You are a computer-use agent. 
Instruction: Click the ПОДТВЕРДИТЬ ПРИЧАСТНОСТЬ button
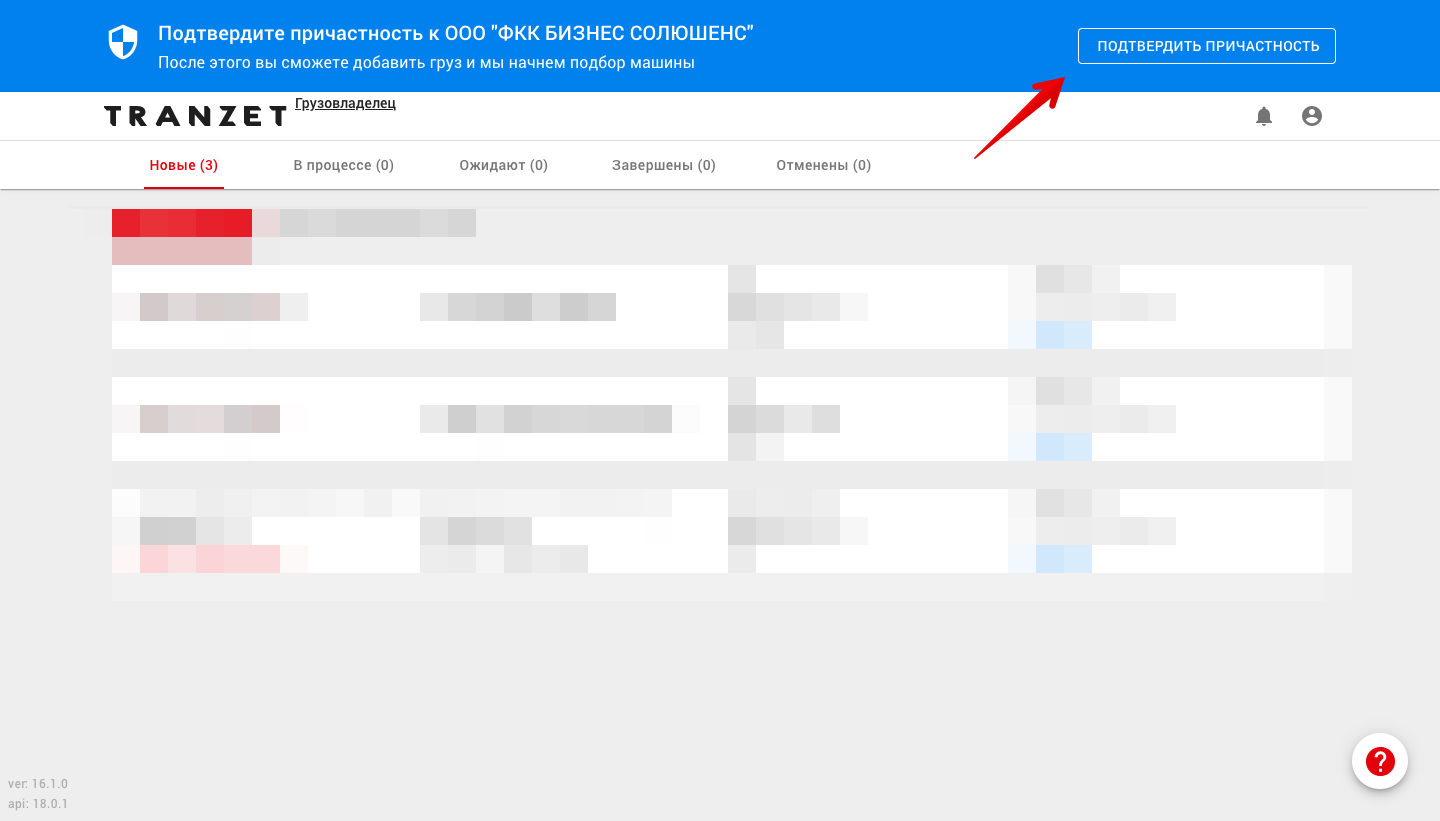(1206, 46)
